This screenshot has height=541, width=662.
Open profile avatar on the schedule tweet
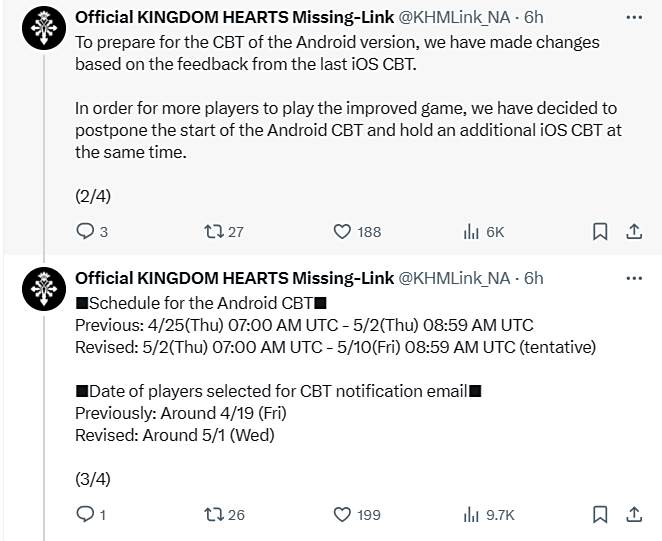(x=44, y=289)
